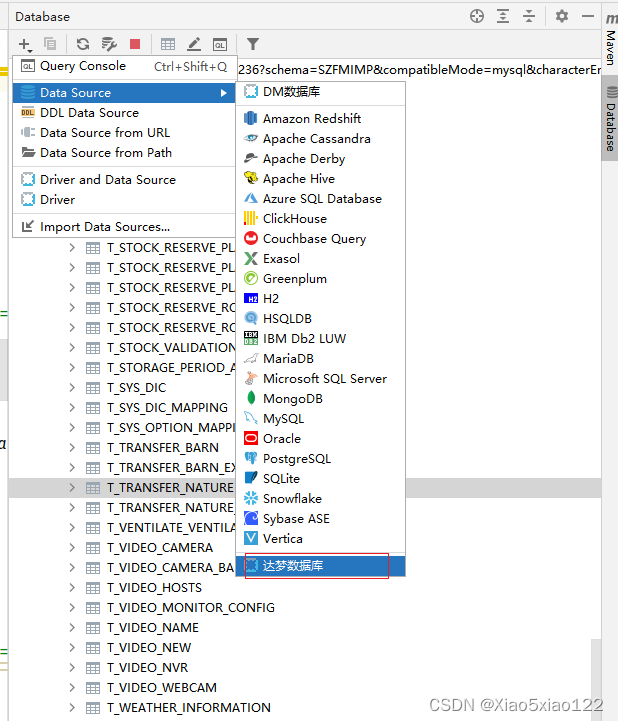Select IBM Db2 LUW

(x=320, y=339)
